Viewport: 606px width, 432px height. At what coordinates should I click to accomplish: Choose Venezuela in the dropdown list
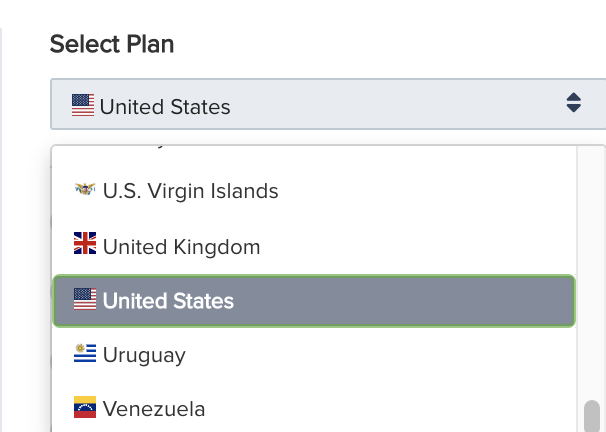pyautogui.click(x=154, y=409)
